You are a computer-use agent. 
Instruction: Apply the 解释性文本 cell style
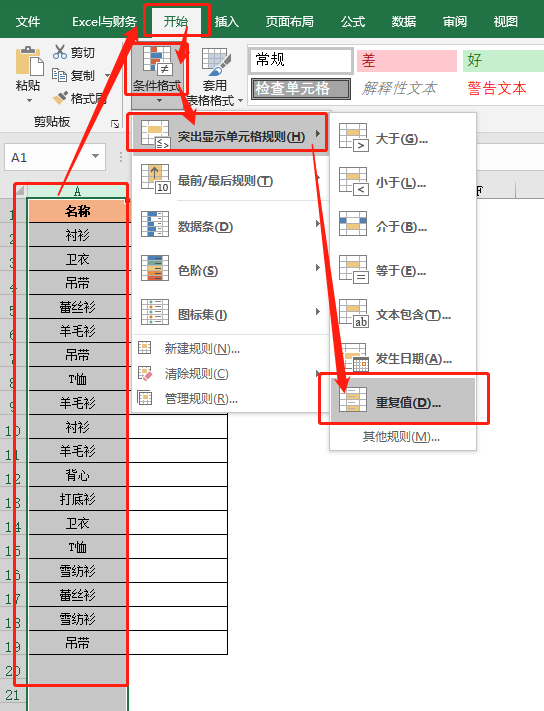pyautogui.click(x=399, y=88)
